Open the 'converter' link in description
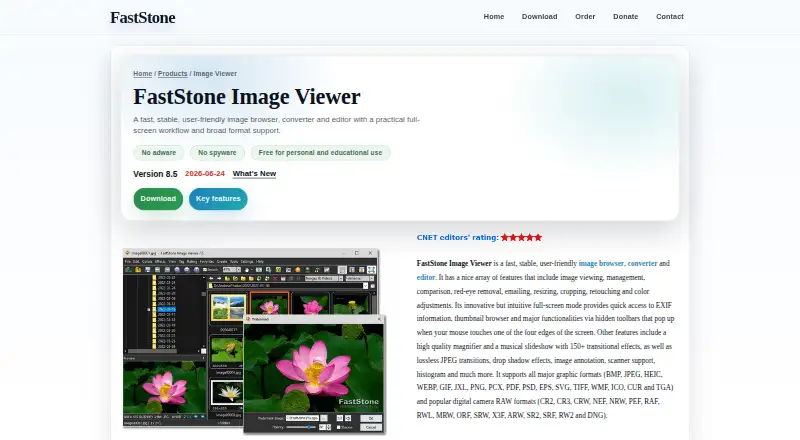 pyautogui.click(x=642, y=263)
